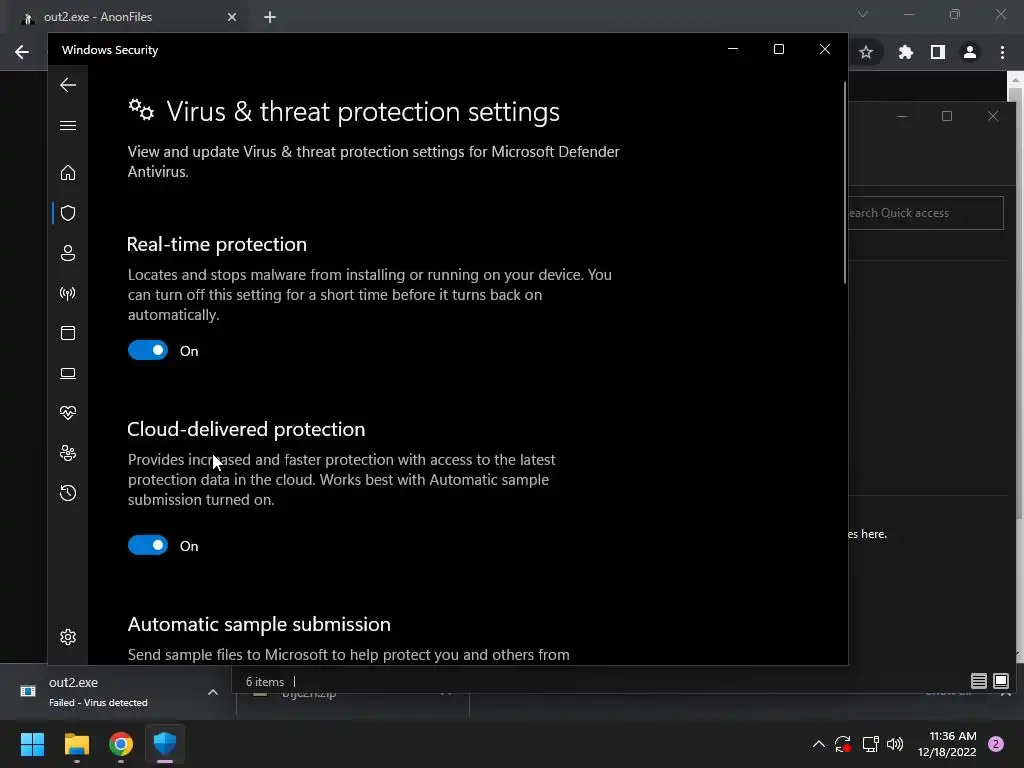Open volume speaker tray icon
Viewport: 1024px width, 768px height.
[895, 744]
